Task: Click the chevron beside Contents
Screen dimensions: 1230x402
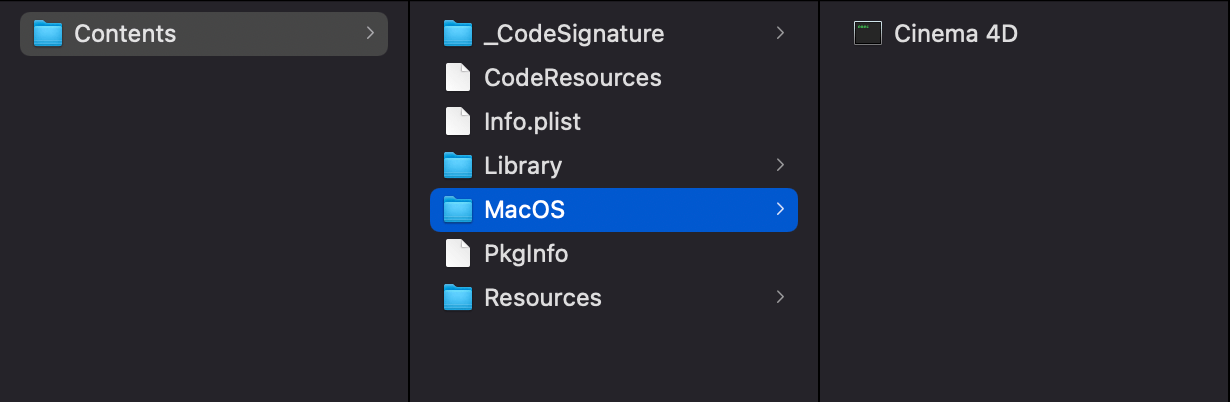Action: [x=370, y=33]
